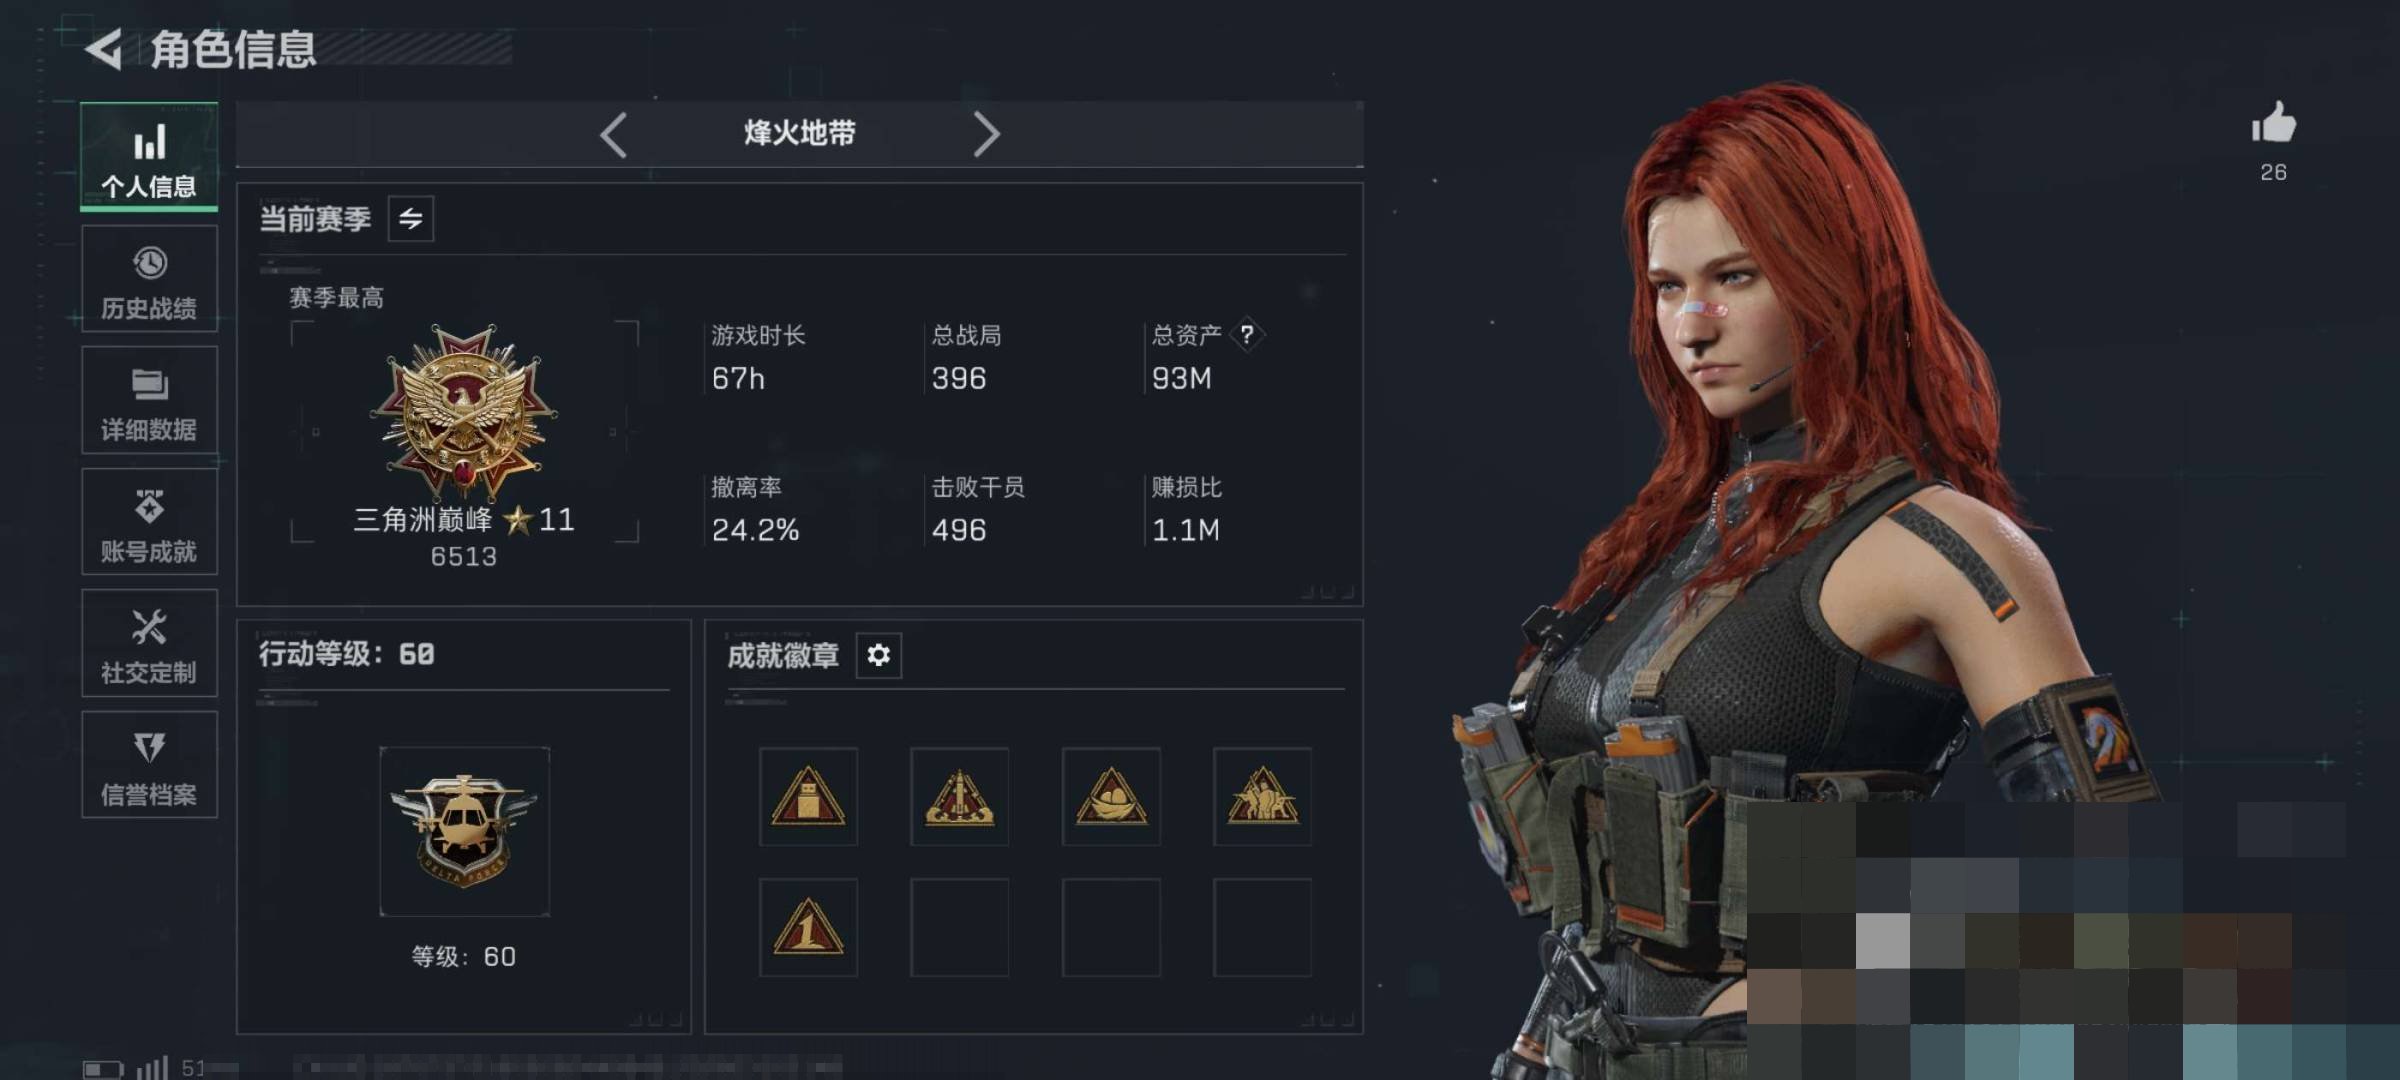Go to 账号成就 in the sidebar
This screenshot has height=1080, width=2400.
[149, 522]
